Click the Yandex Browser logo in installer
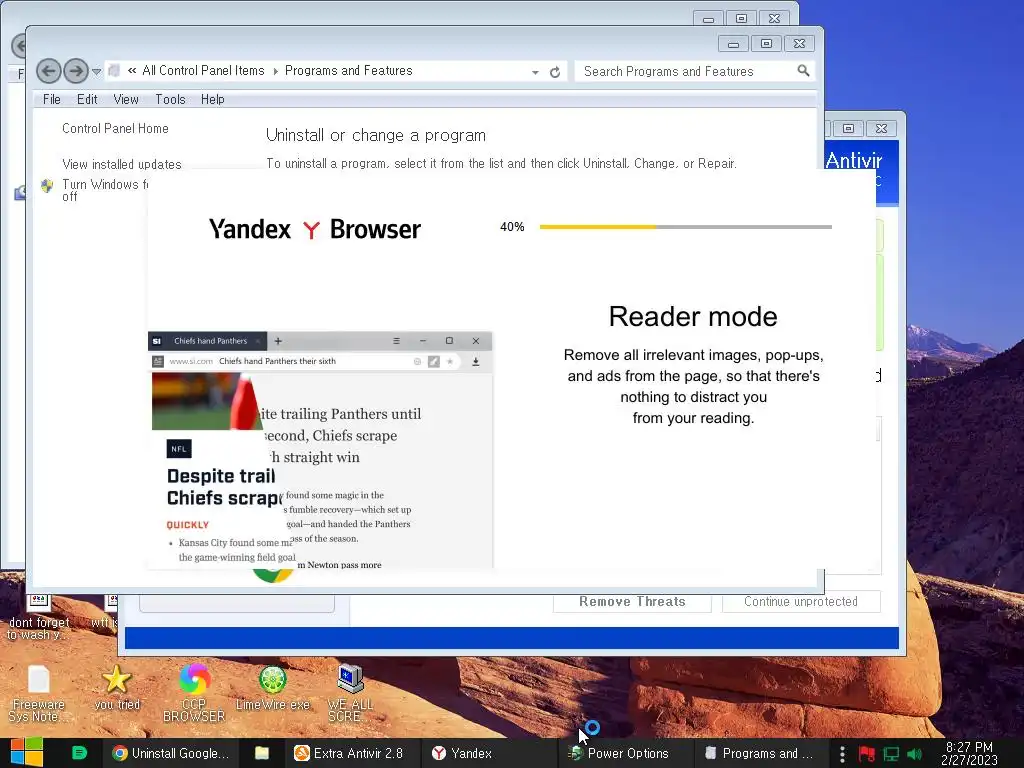Image resolution: width=1024 pixels, height=768 pixels. (315, 229)
